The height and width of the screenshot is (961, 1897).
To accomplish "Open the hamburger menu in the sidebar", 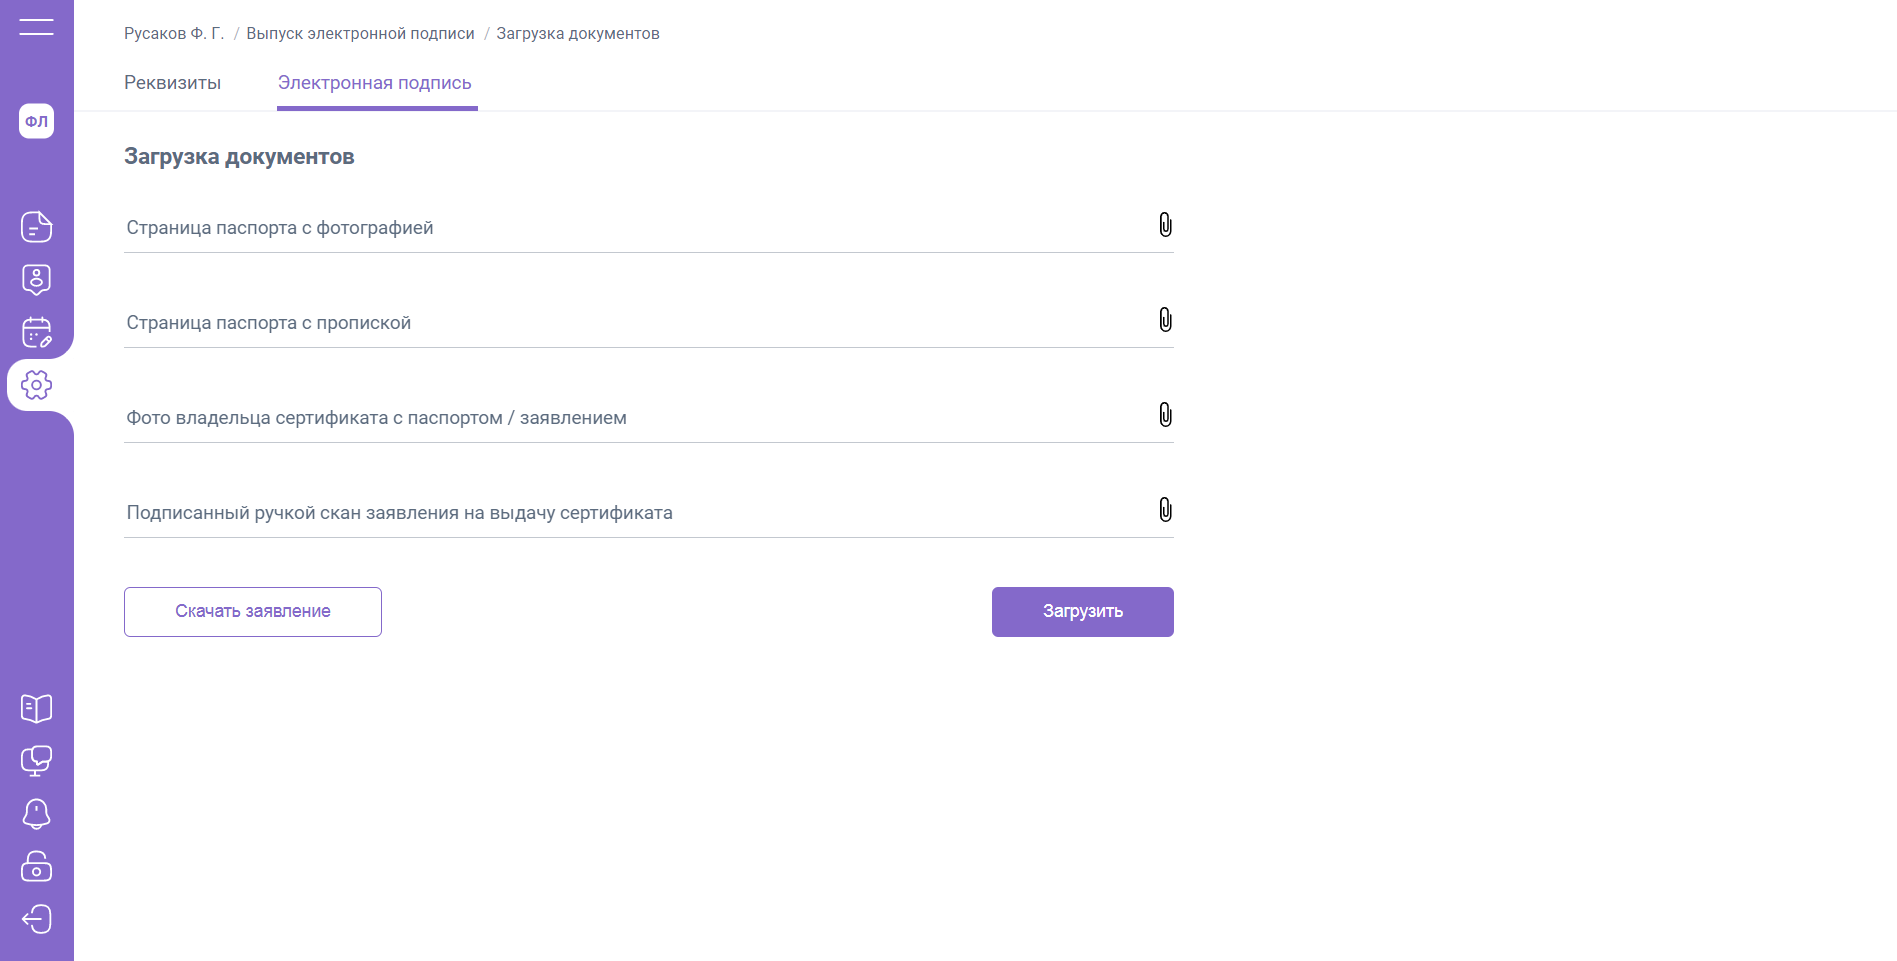I will tap(36, 27).
